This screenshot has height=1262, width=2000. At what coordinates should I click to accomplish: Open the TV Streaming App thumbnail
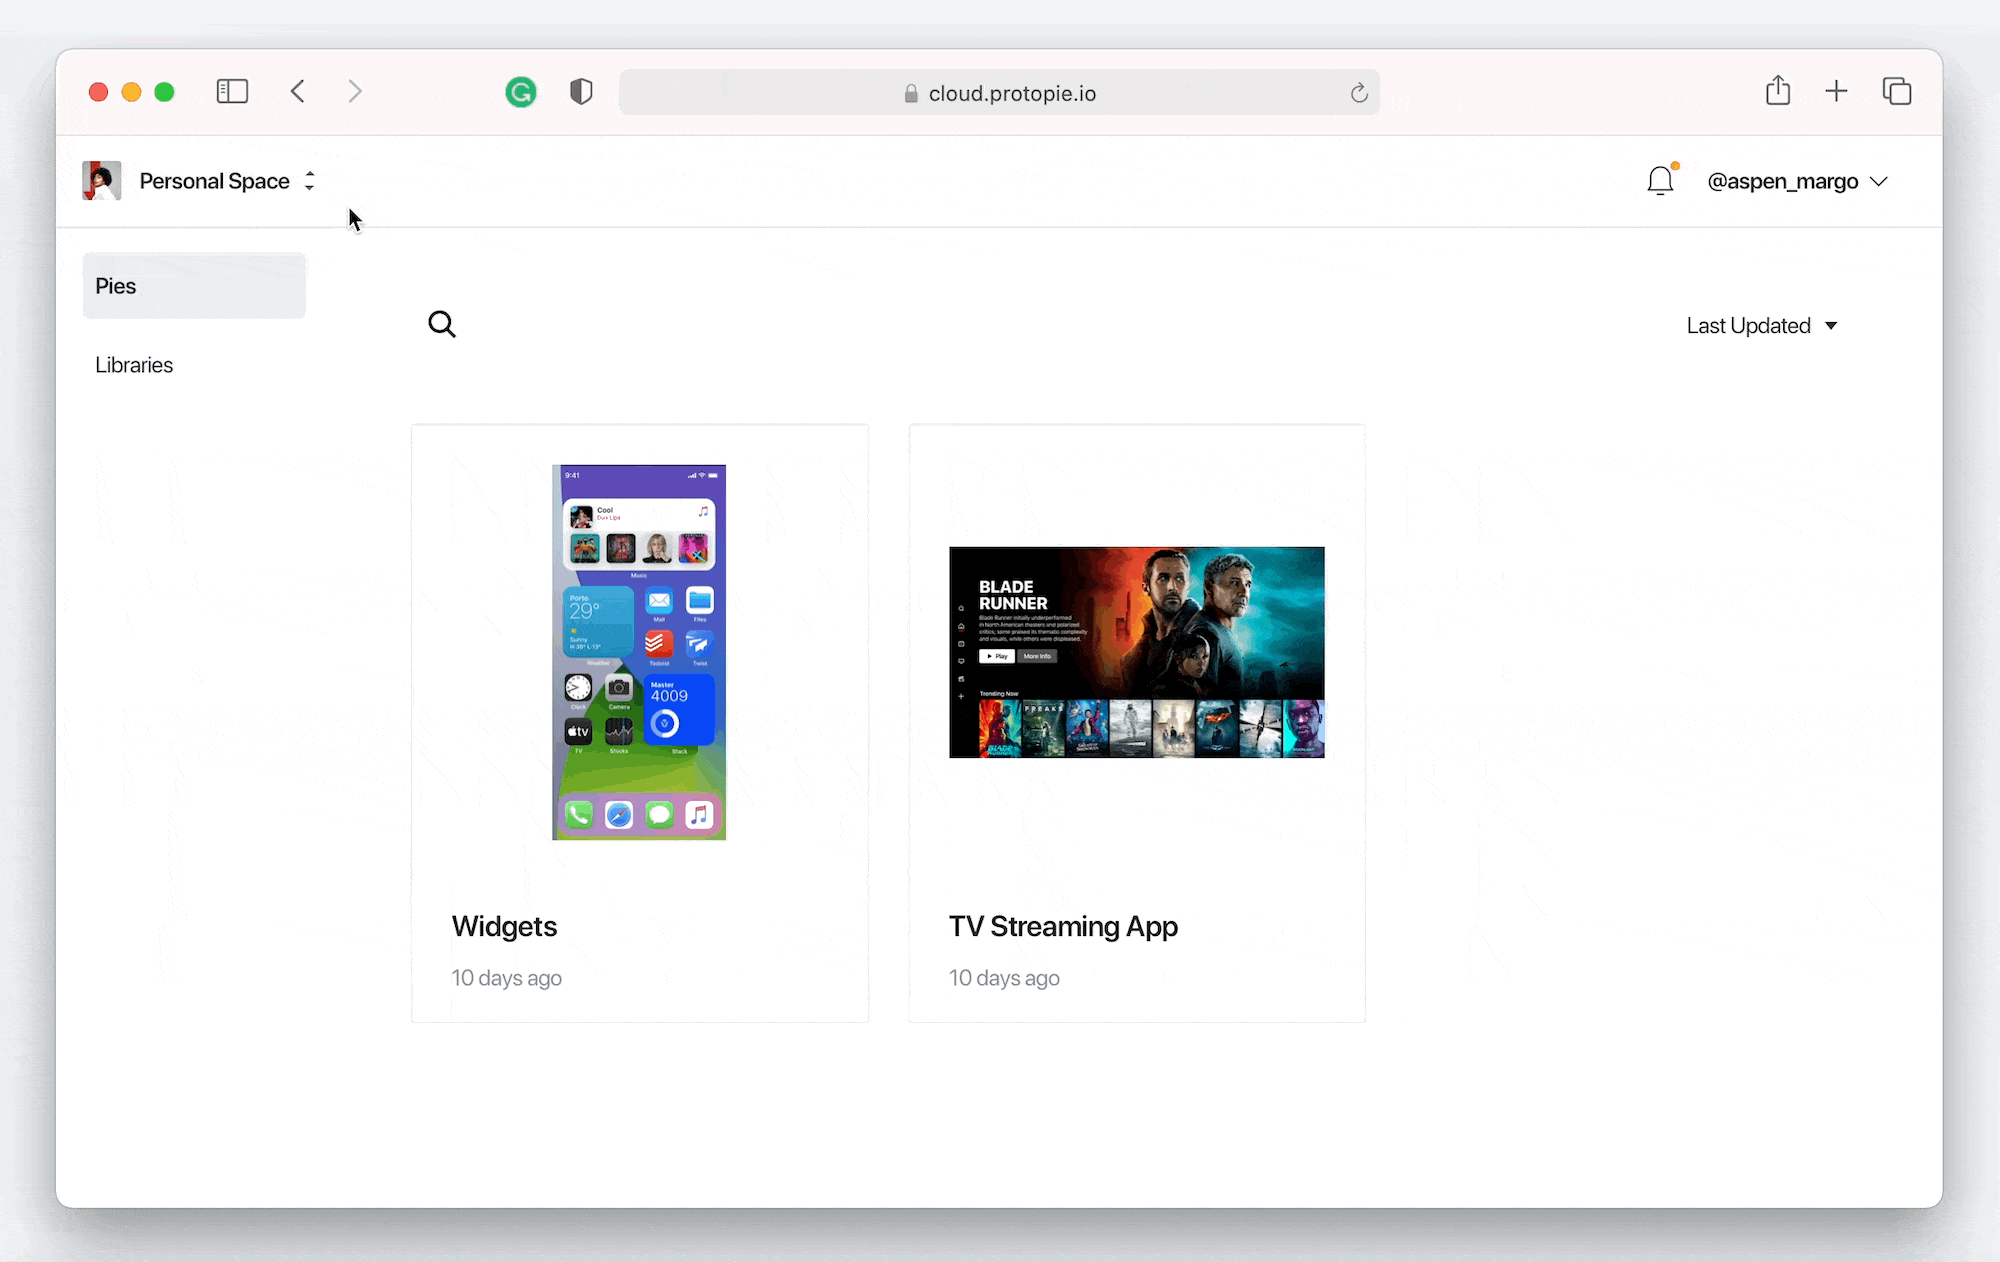(1137, 652)
